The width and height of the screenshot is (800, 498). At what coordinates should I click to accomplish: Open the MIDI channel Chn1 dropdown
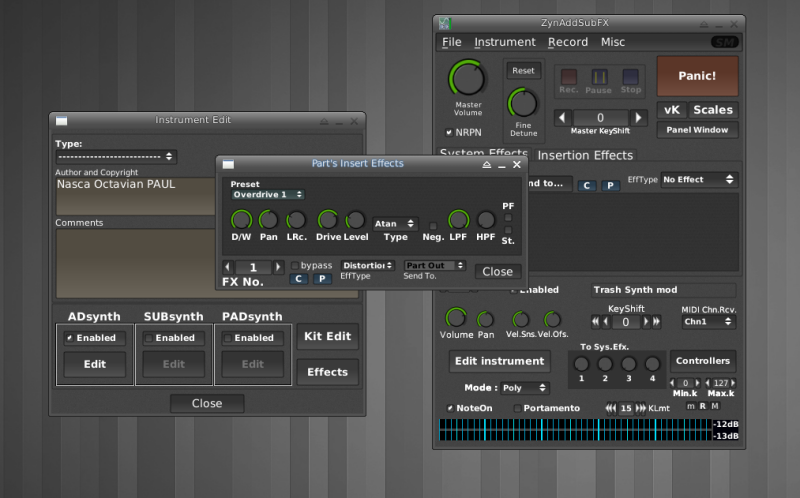708,322
